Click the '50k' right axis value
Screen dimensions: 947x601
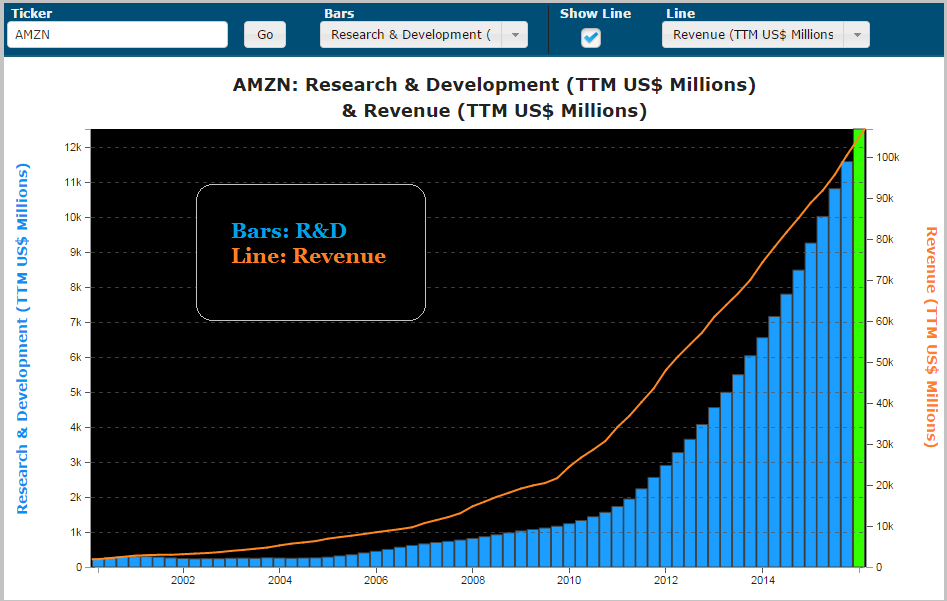pyautogui.click(x=885, y=362)
